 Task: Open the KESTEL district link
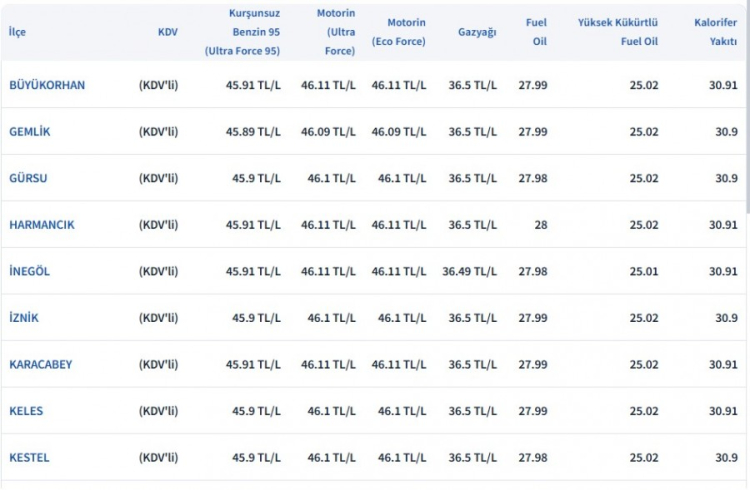[x=29, y=457]
